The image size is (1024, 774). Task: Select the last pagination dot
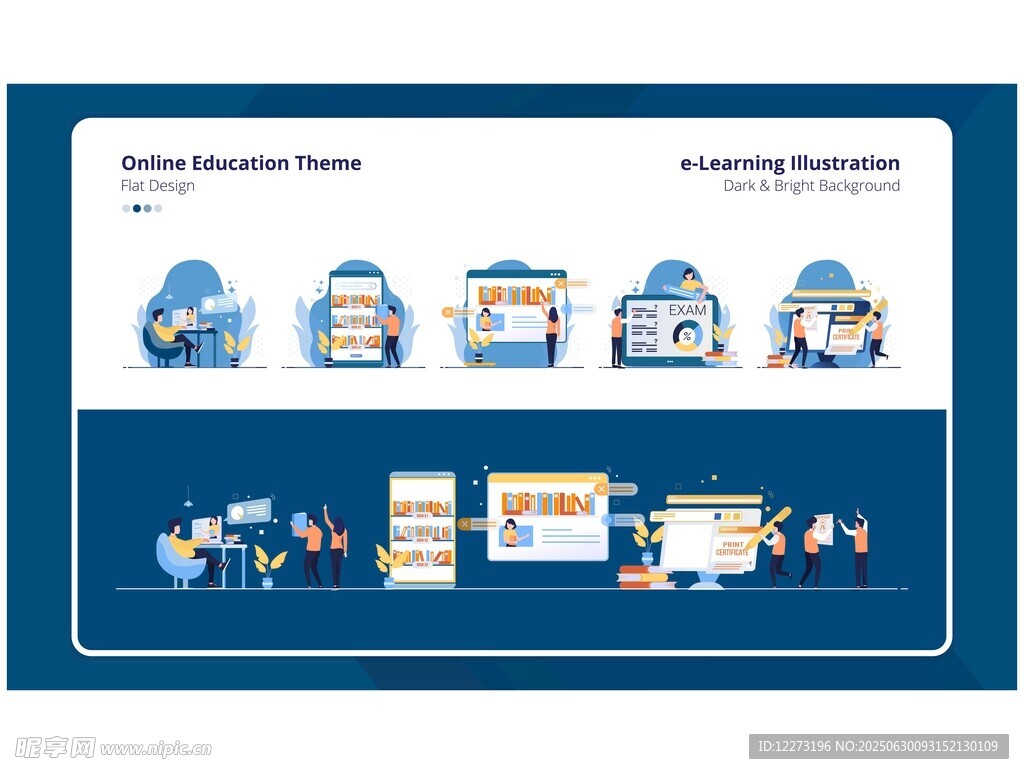pyautogui.click(x=158, y=209)
